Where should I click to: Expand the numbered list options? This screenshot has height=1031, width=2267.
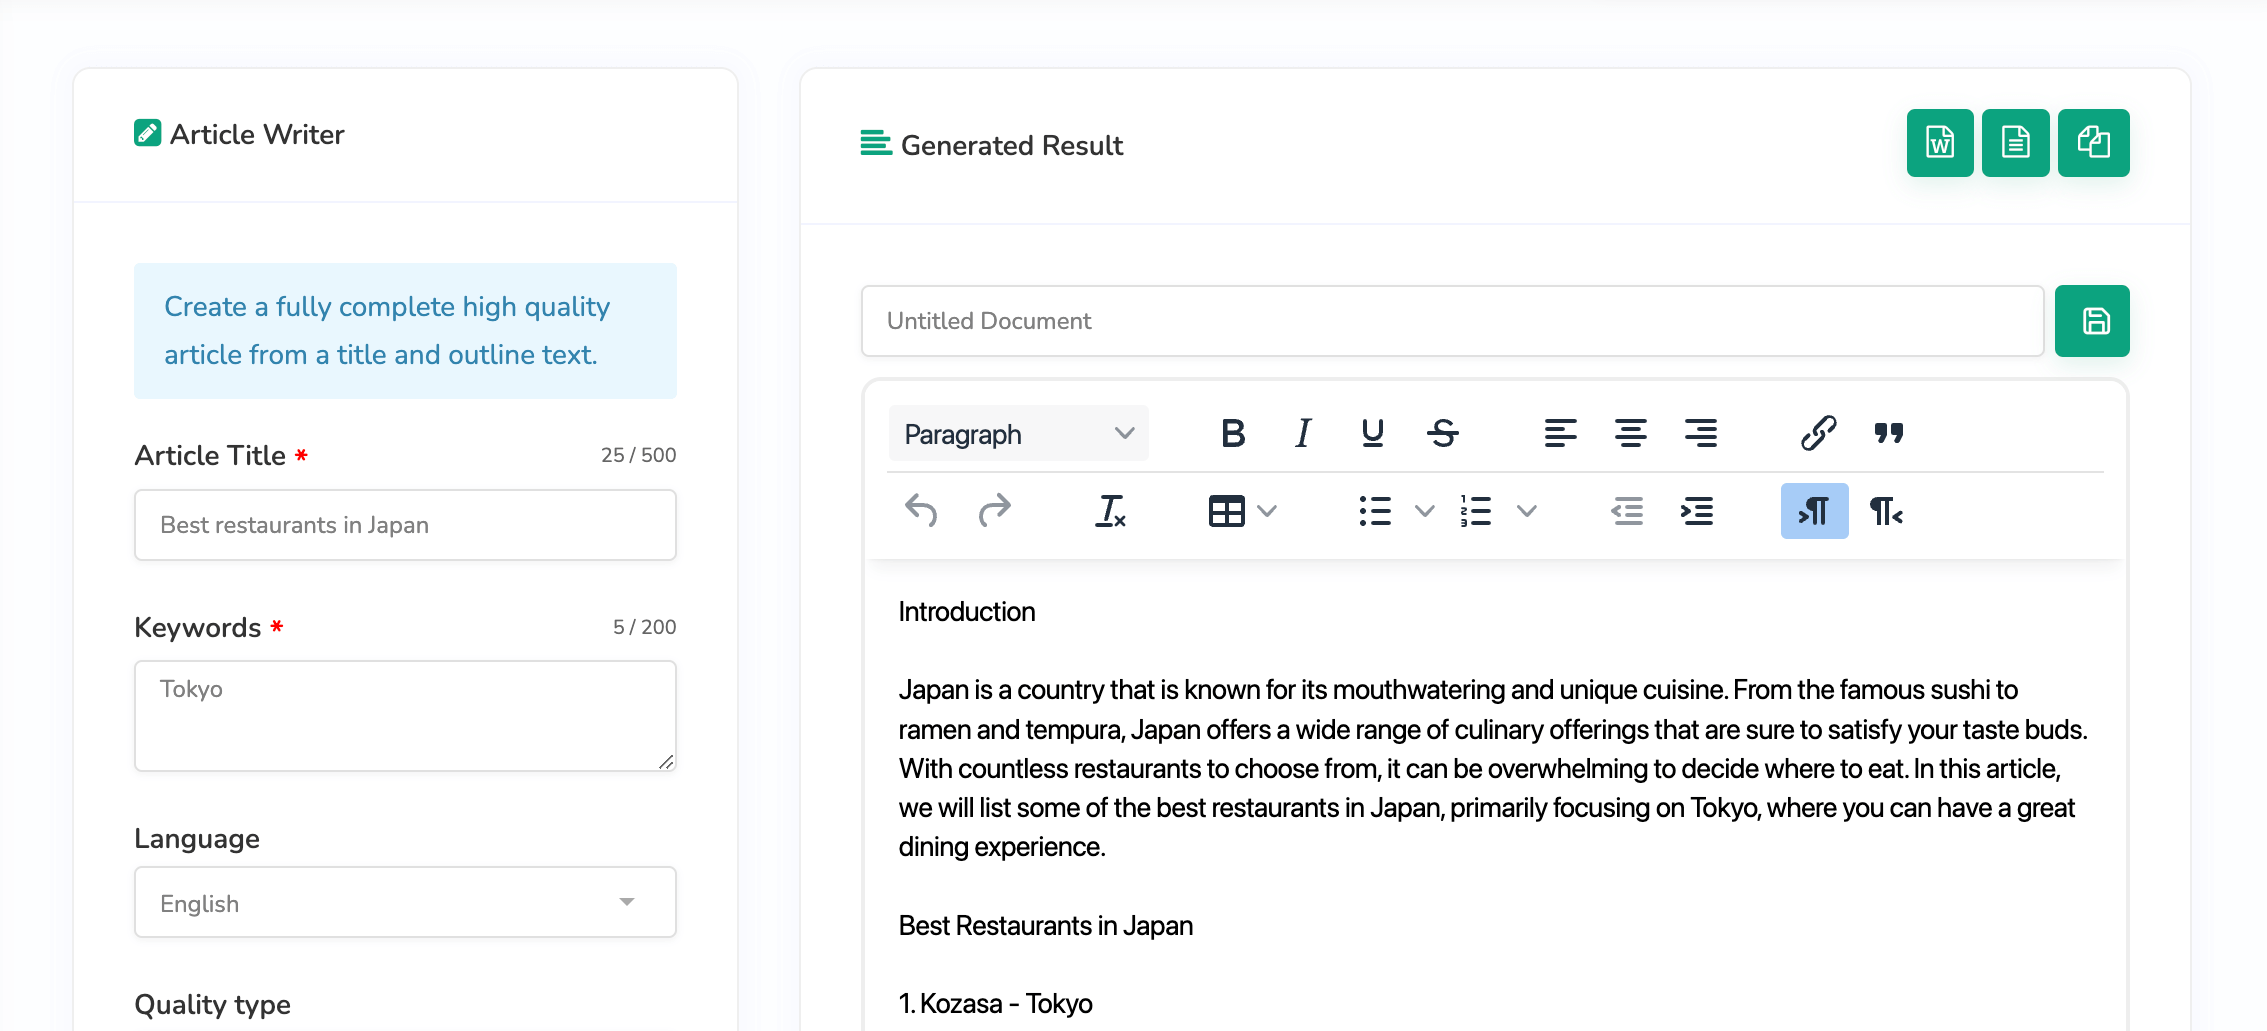(x=1526, y=511)
